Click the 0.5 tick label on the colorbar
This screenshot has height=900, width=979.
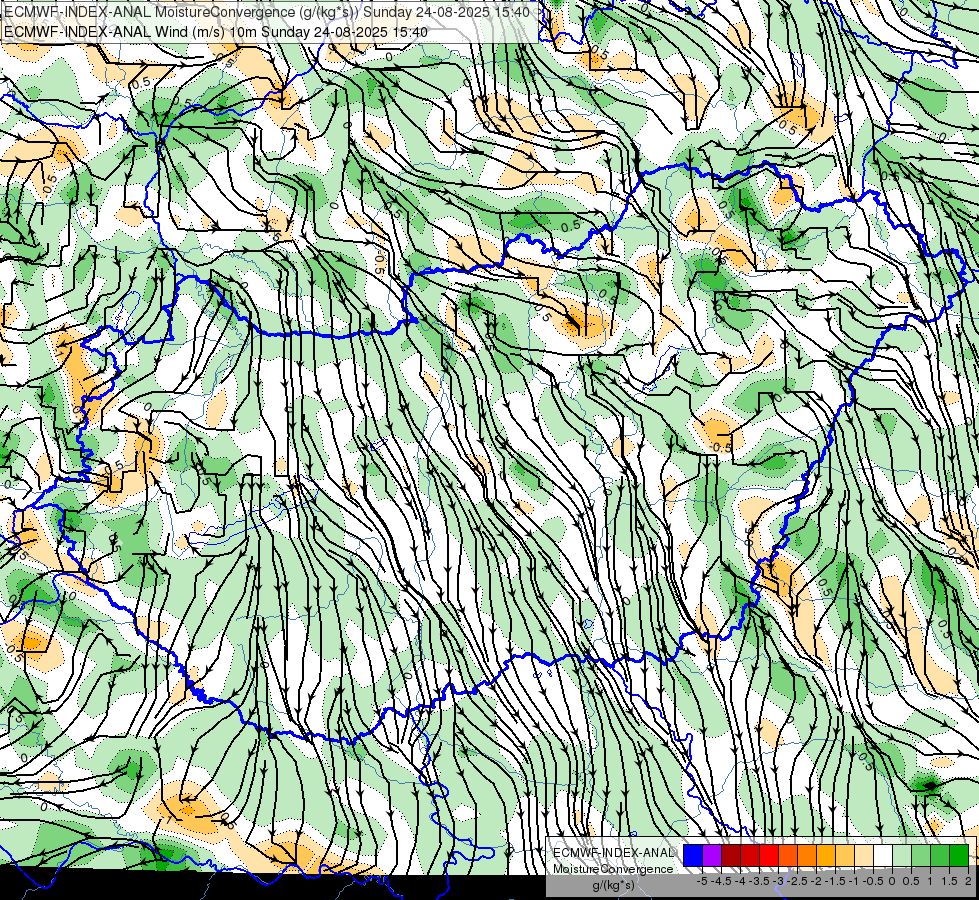click(x=911, y=881)
